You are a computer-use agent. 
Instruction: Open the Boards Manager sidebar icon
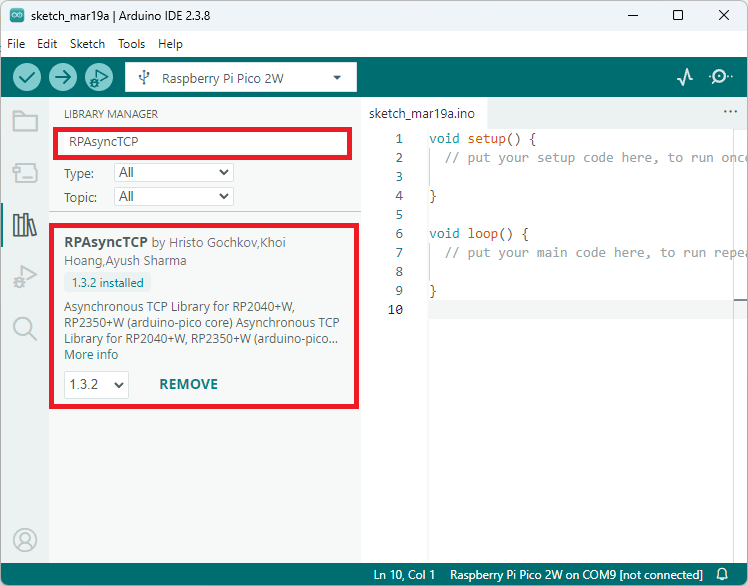25,173
